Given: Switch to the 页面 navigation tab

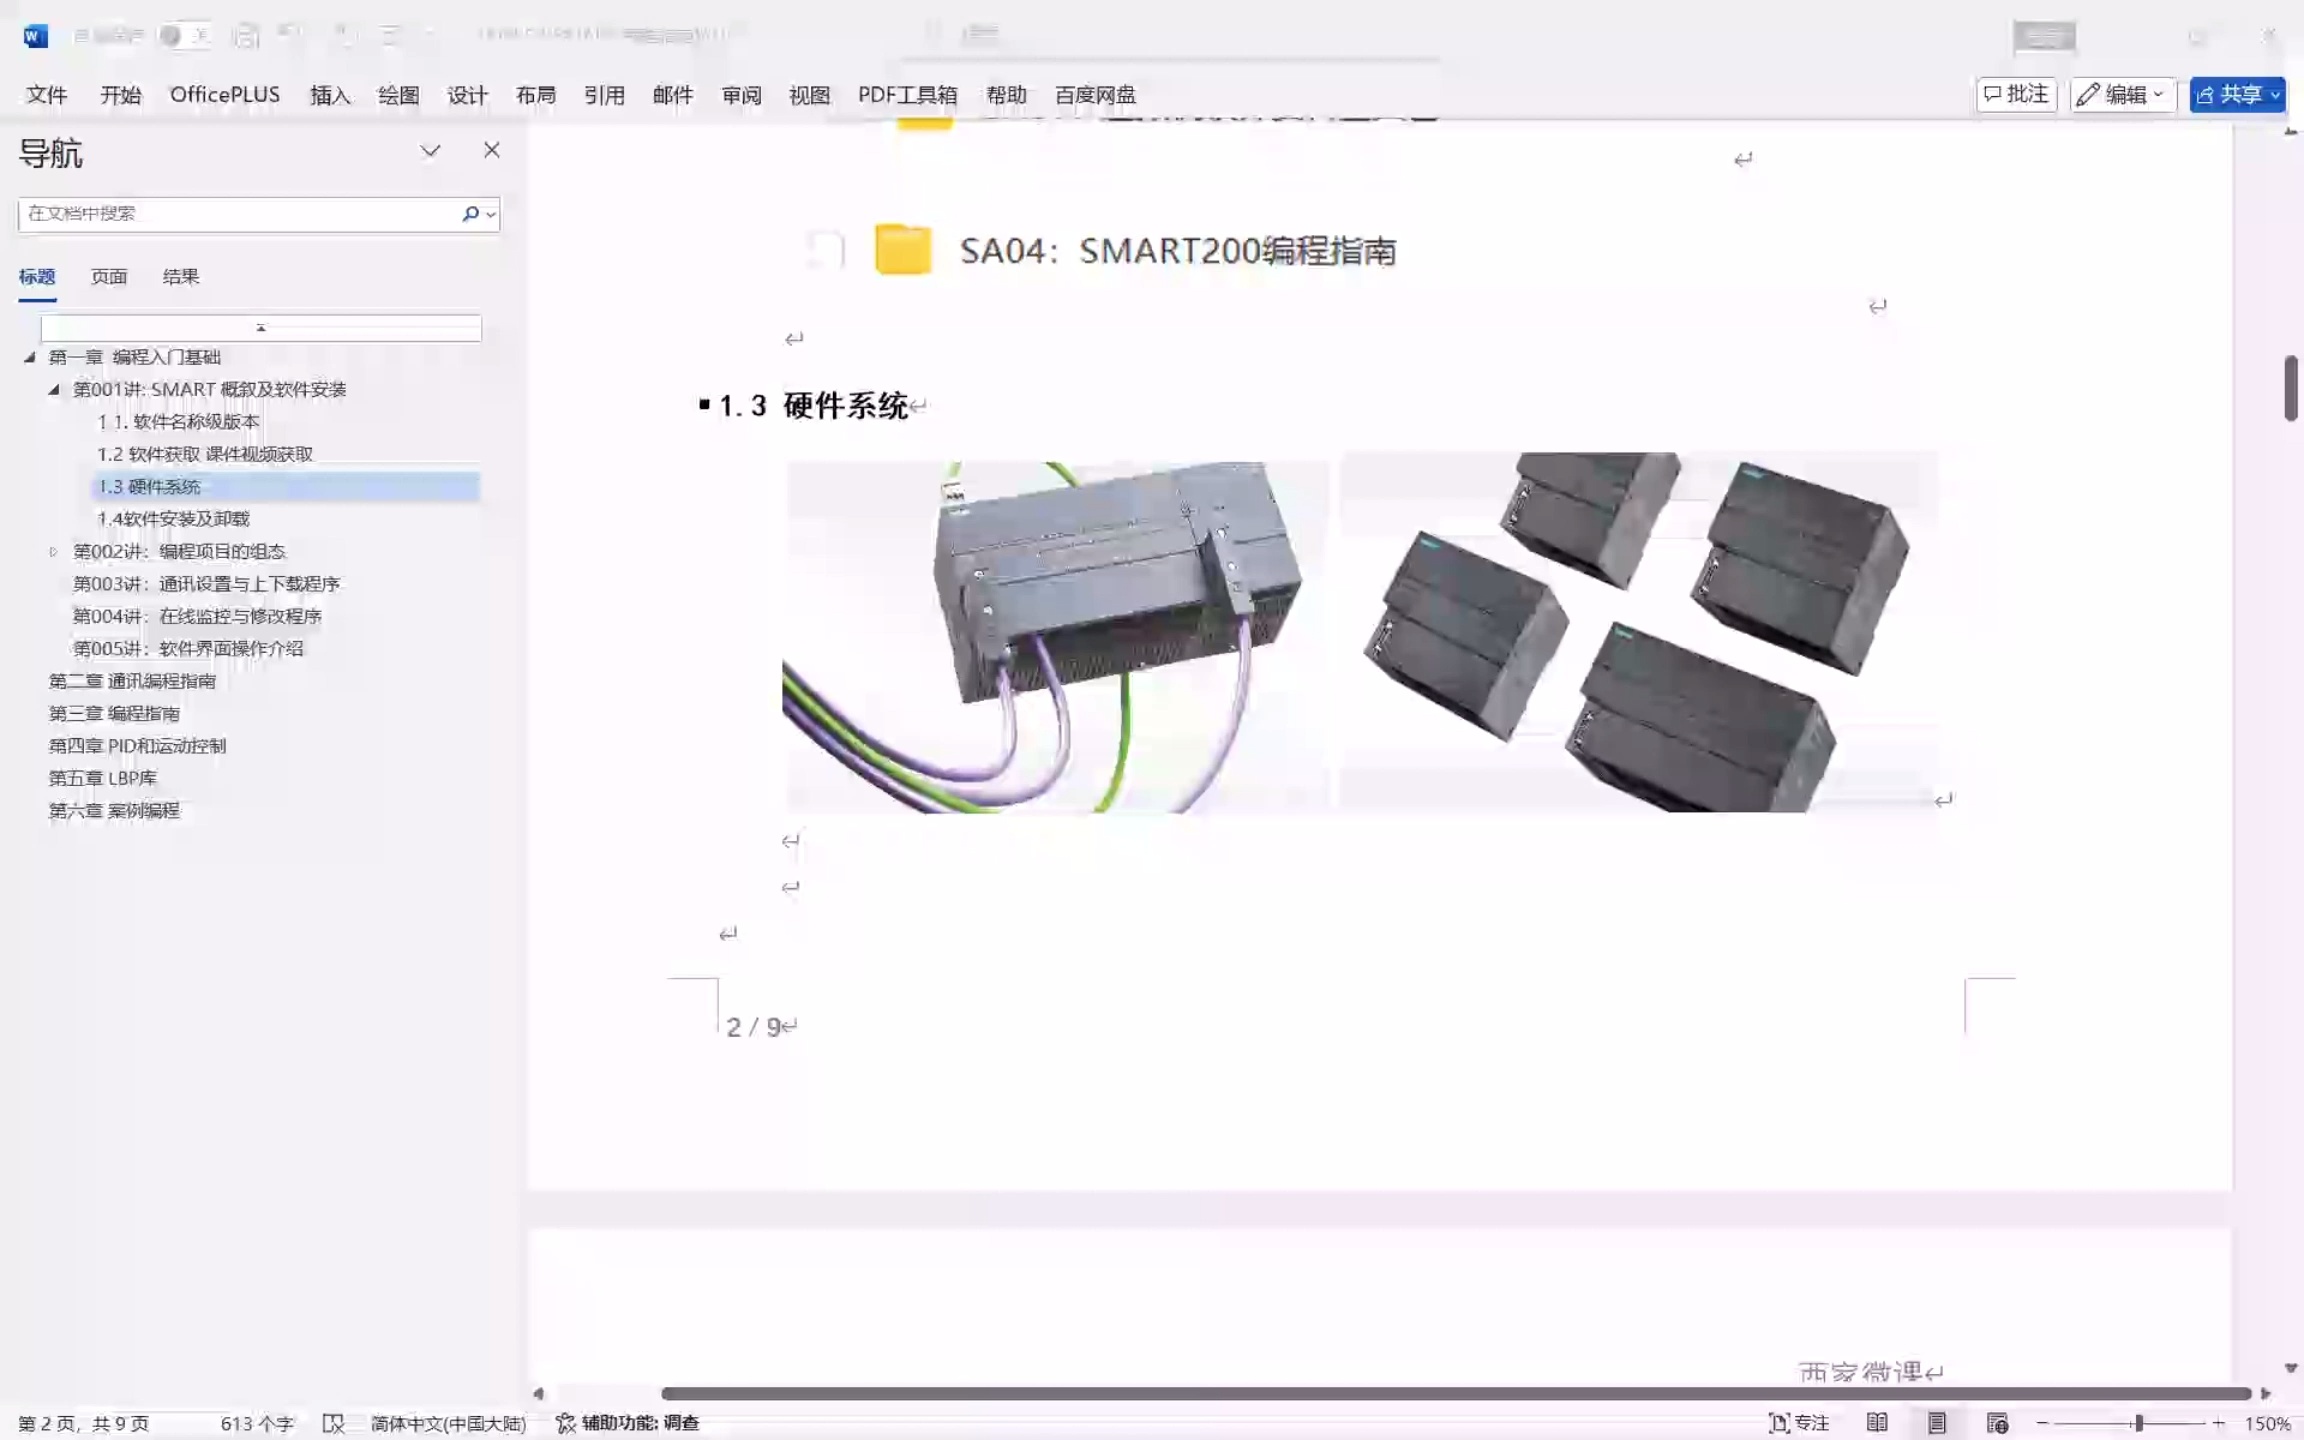Looking at the screenshot, I should (109, 276).
